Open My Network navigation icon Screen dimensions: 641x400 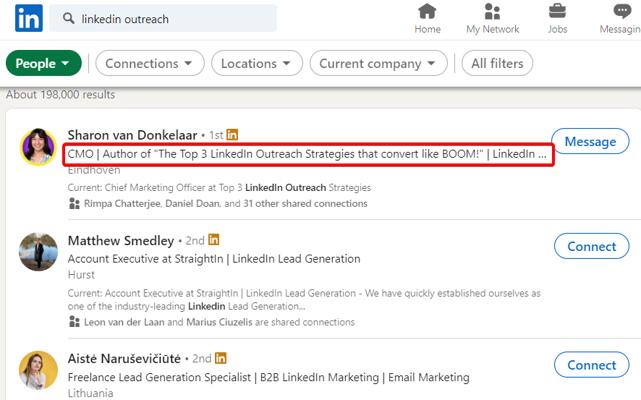tap(492, 11)
